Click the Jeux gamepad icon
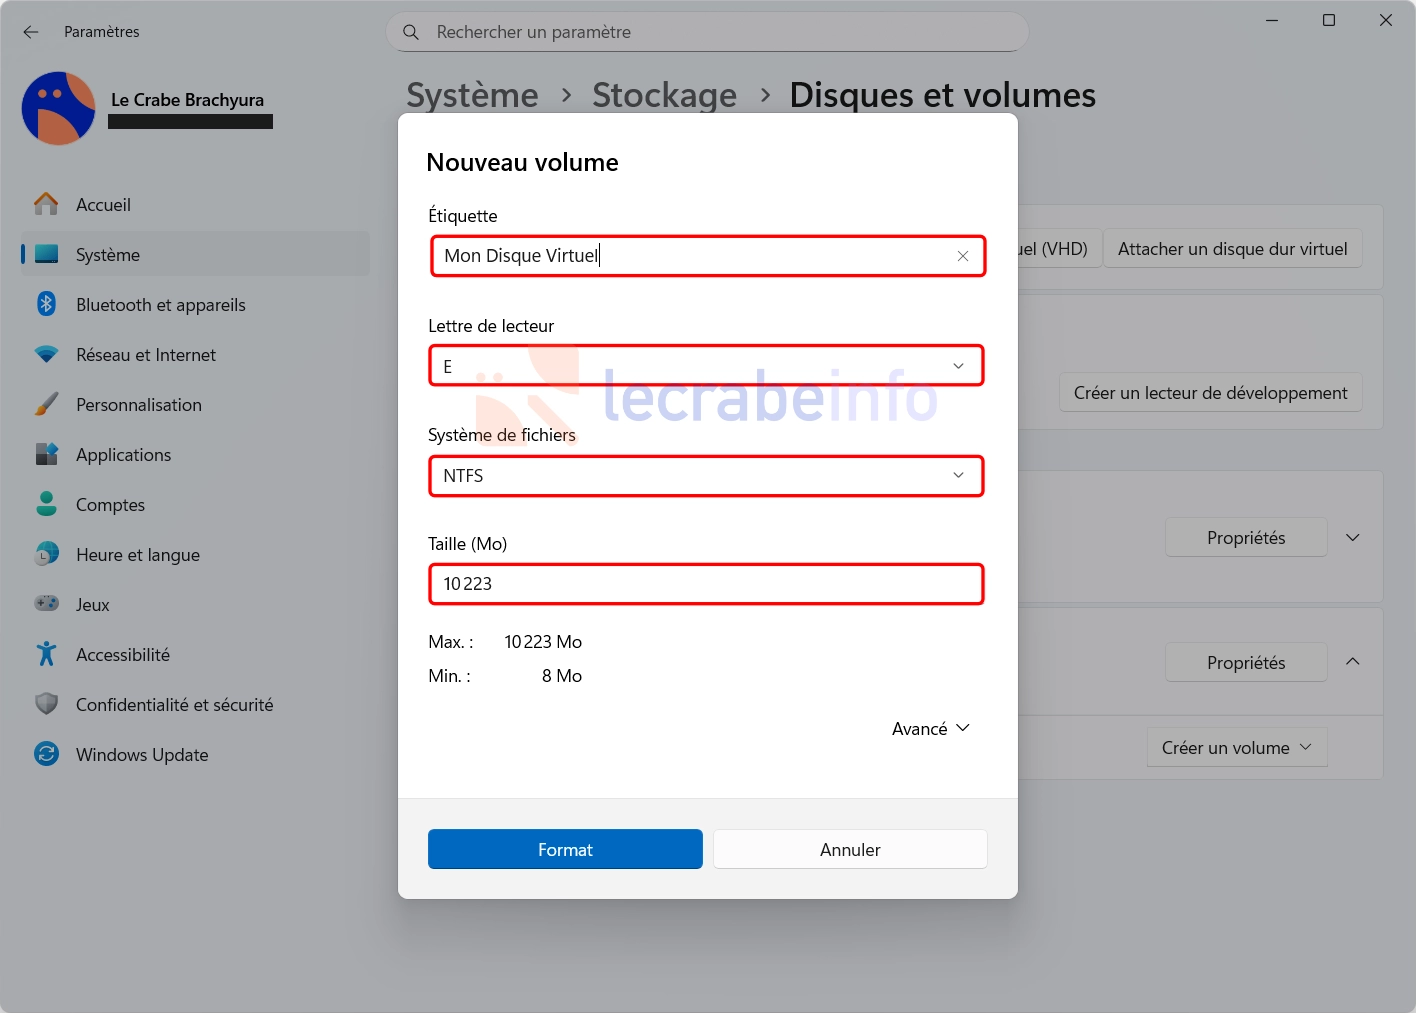Image resolution: width=1416 pixels, height=1013 pixels. click(x=46, y=604)
